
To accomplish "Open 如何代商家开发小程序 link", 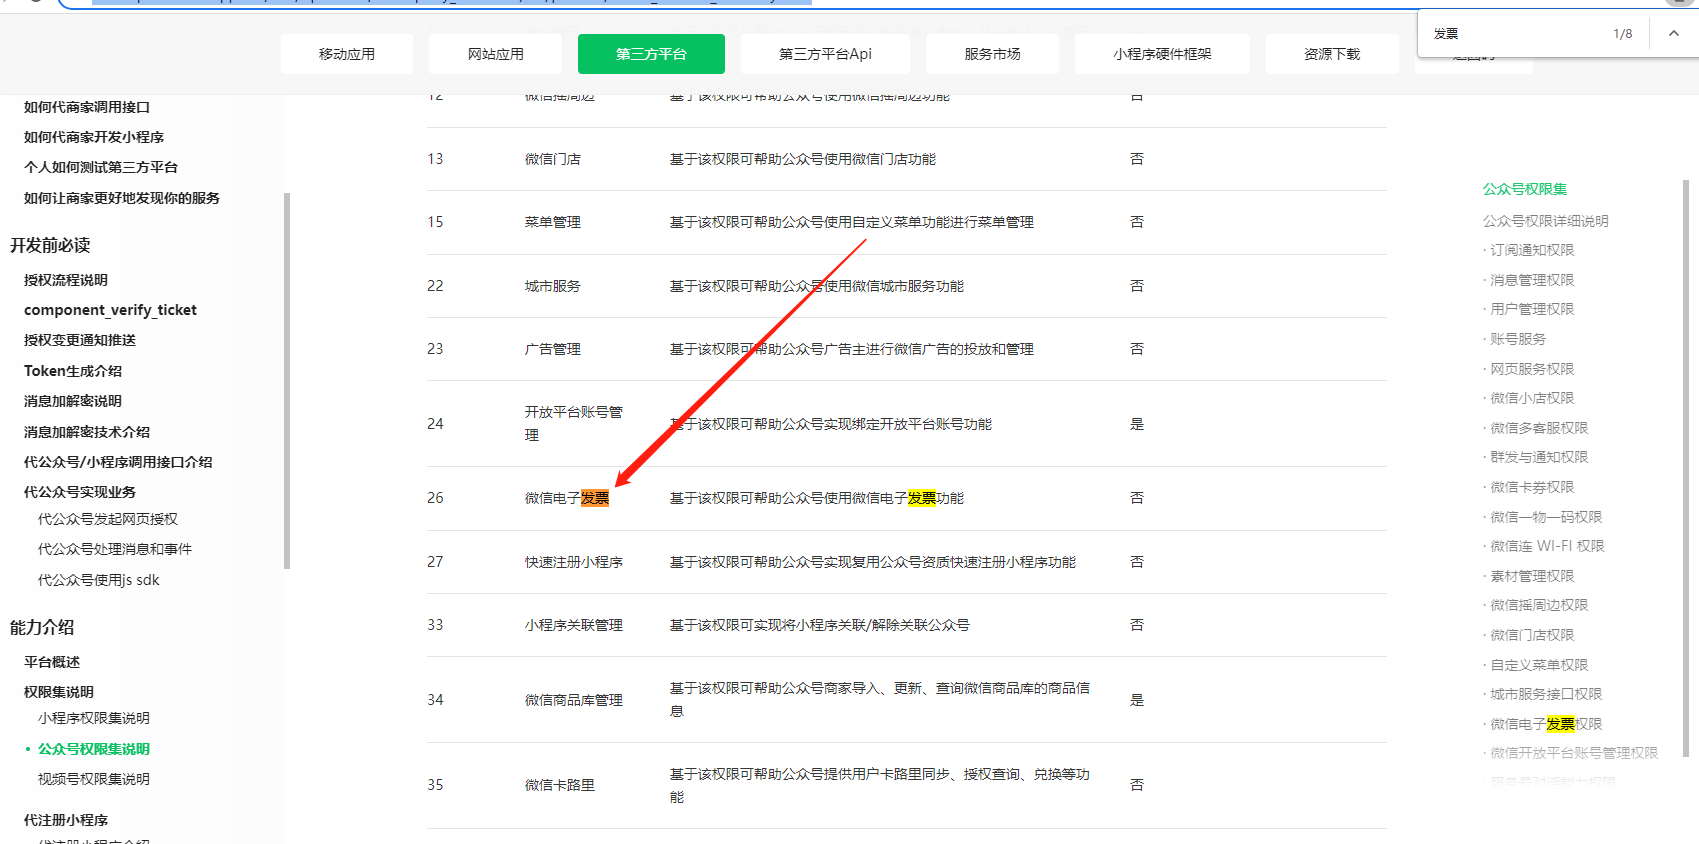I will (x=94, y=137).
